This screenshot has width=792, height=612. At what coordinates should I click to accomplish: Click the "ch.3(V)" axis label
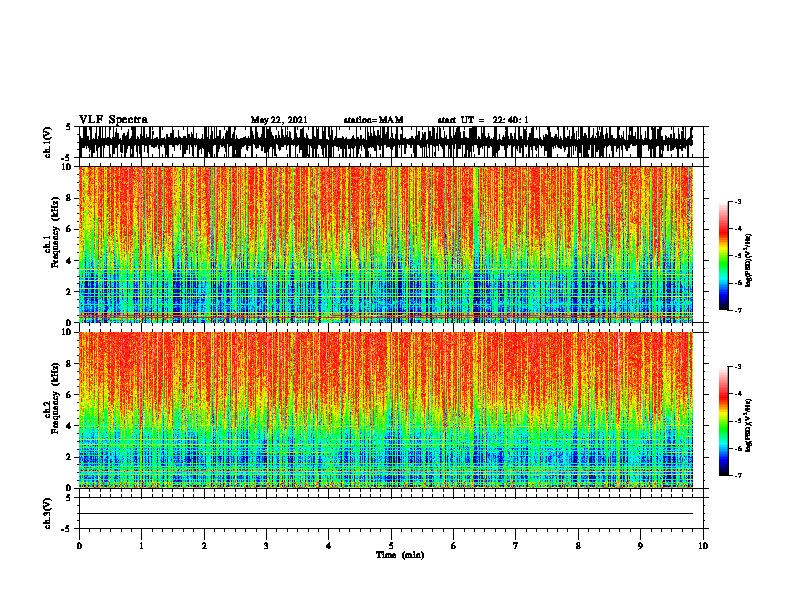[x=48, y=513]
